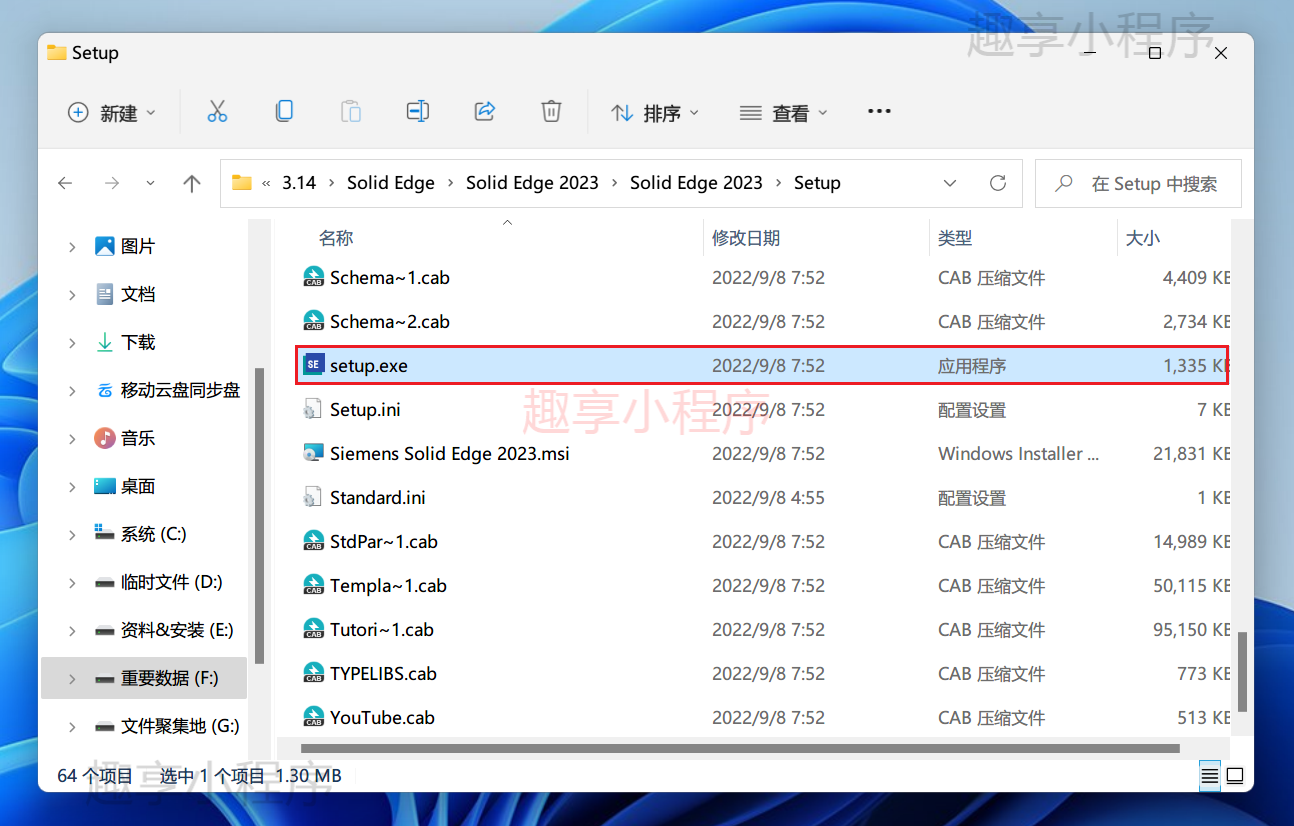1294x826 pixels.
Task: Click the navigation pane scrollbar
Action: (x=260, y=515)
